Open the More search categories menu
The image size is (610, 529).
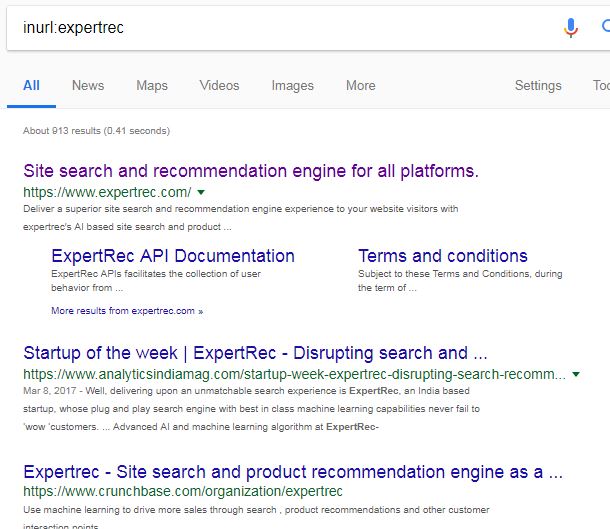click(360, 85)
